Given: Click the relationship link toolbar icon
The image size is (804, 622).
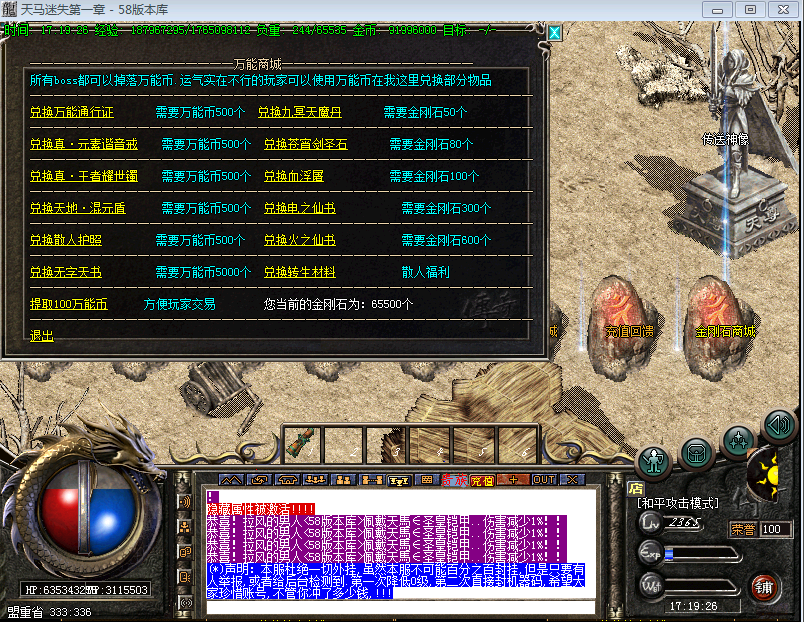Looking at the screenshot, I should [x=372, y=480].
